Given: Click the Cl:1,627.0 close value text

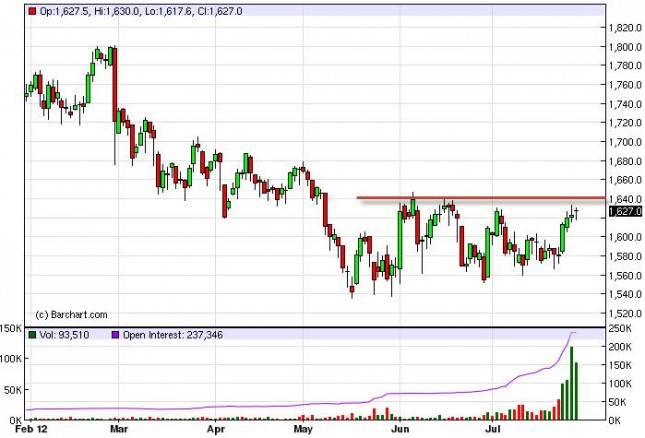Looking at the screenshot, I should click(x=220, y=11).
